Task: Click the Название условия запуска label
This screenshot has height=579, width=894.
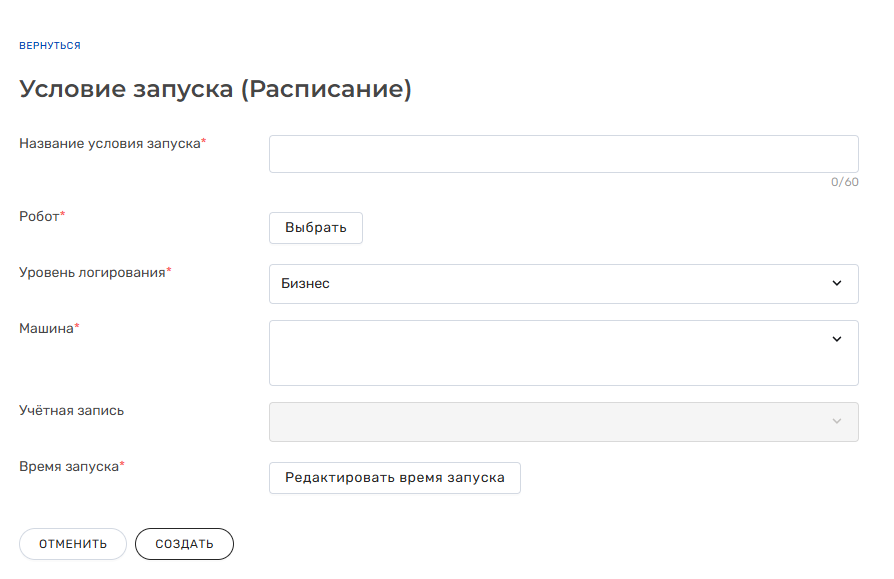Action: coord(112,144)
